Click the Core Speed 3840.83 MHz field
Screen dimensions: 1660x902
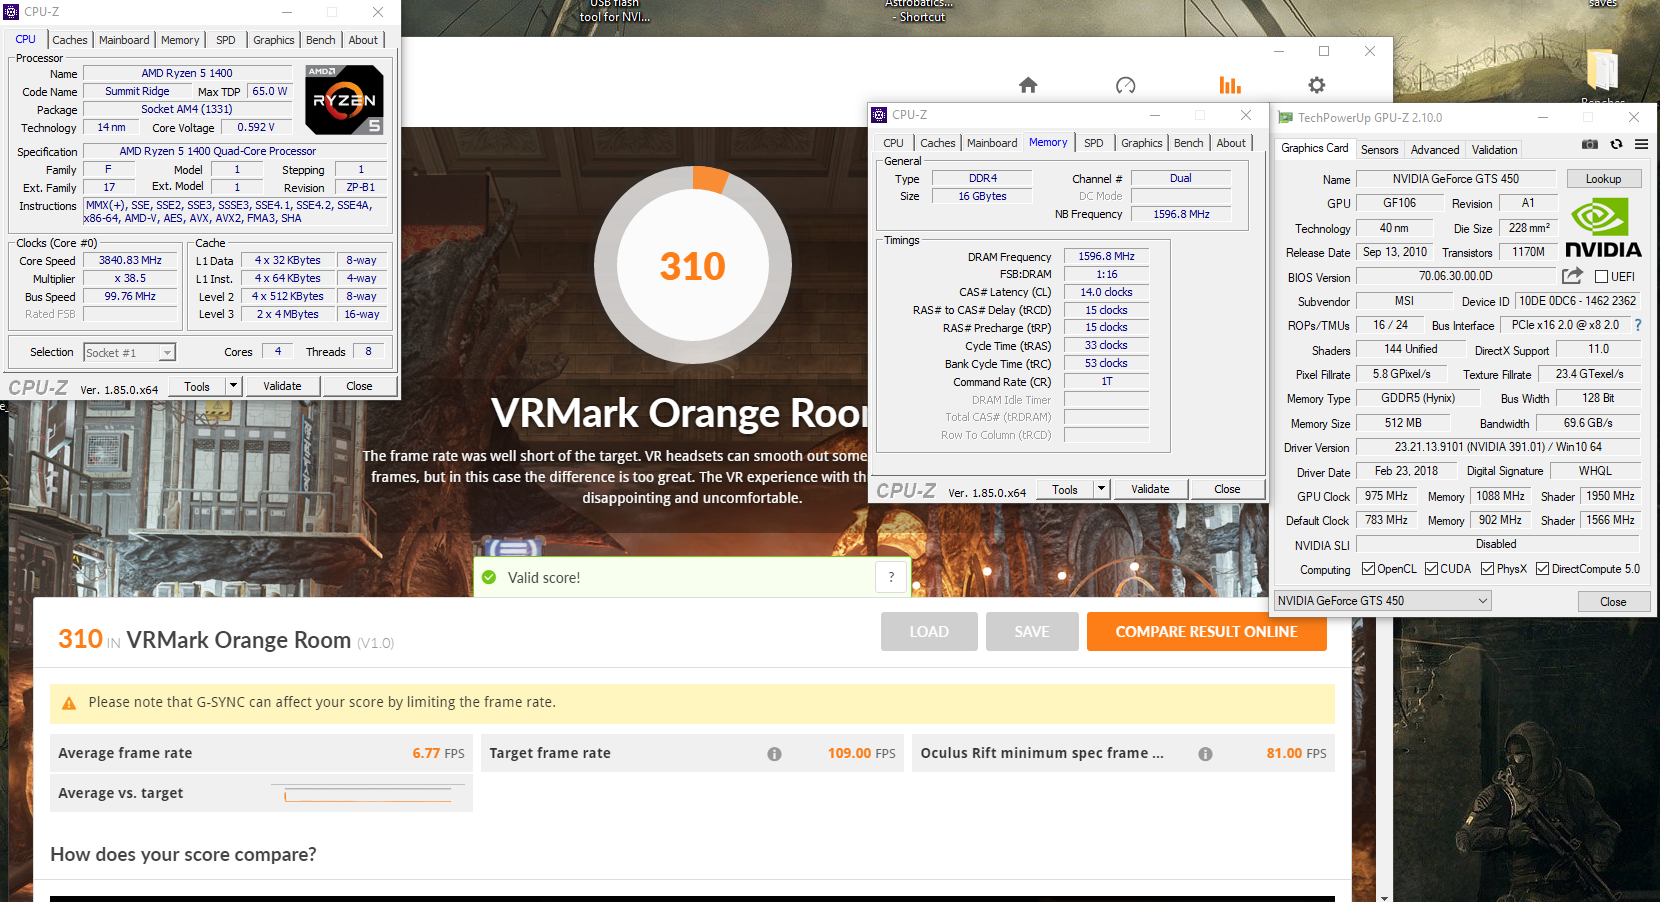(x=130, y=260)
